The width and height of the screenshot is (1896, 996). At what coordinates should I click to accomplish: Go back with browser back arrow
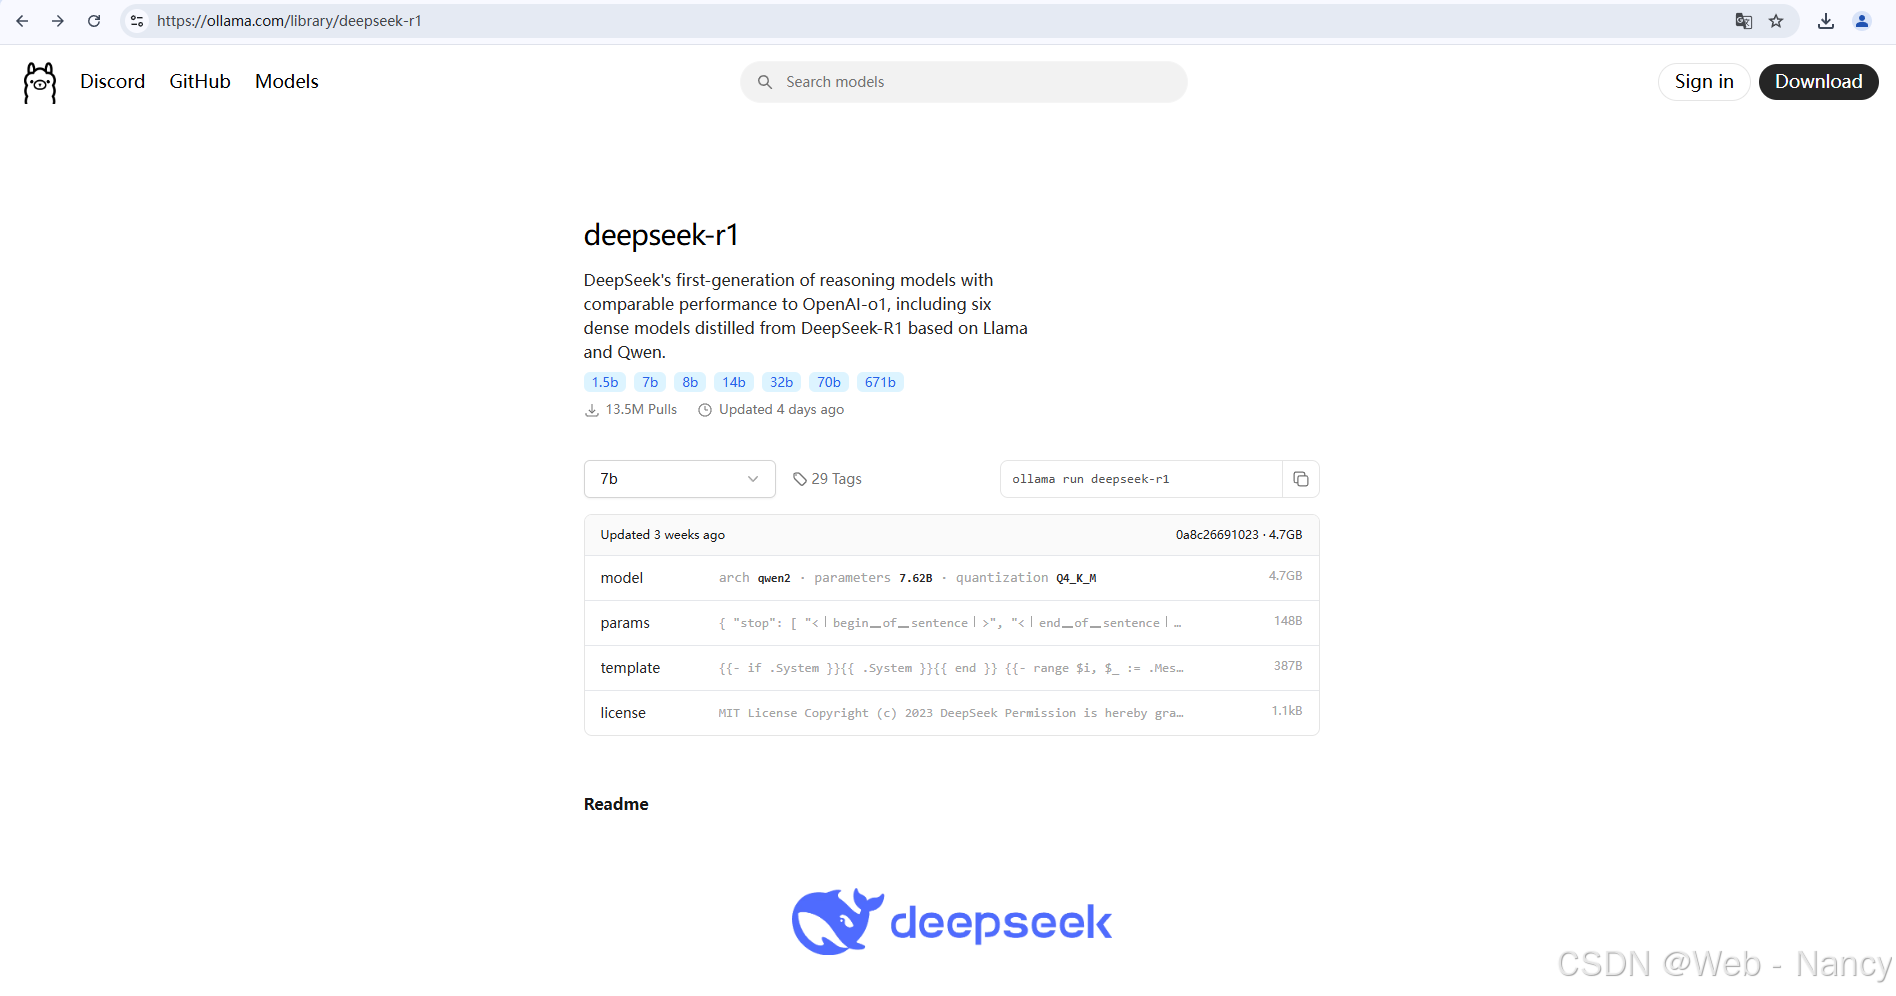click(x=22, y=21)
